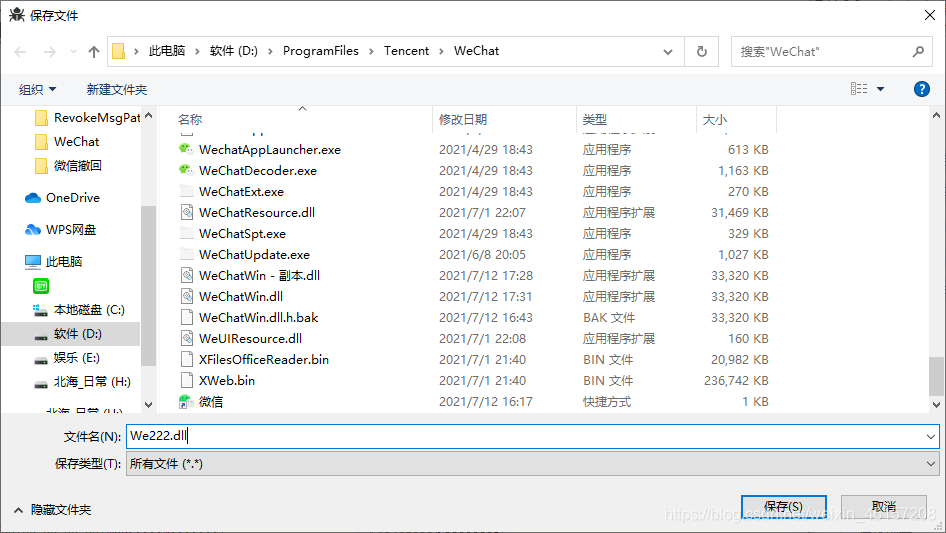Click the WeChatResource.dll file icon
This screenshot has width=946, height=533.
[x=187, y=212]
